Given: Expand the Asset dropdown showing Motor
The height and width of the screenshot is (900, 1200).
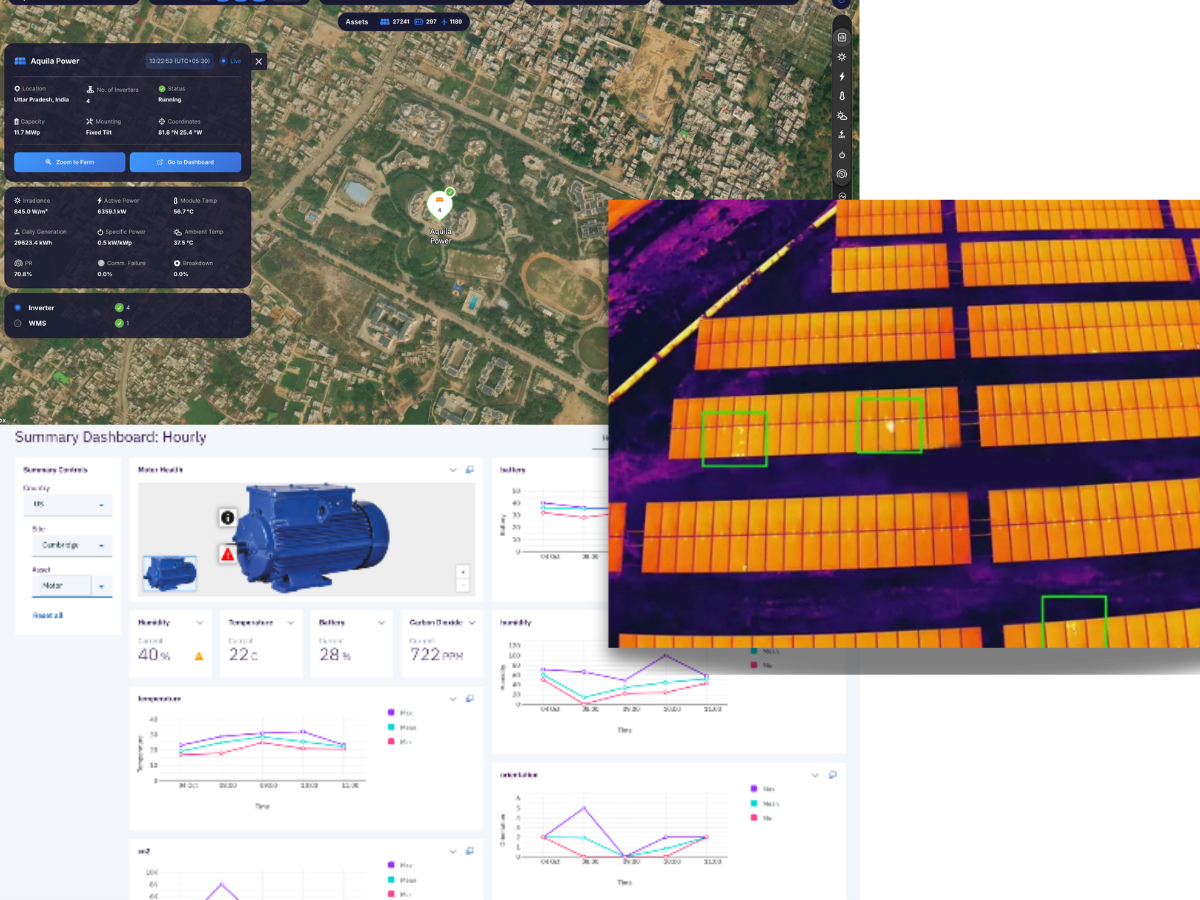Looking at the screenshot, I should coord(101,586).
